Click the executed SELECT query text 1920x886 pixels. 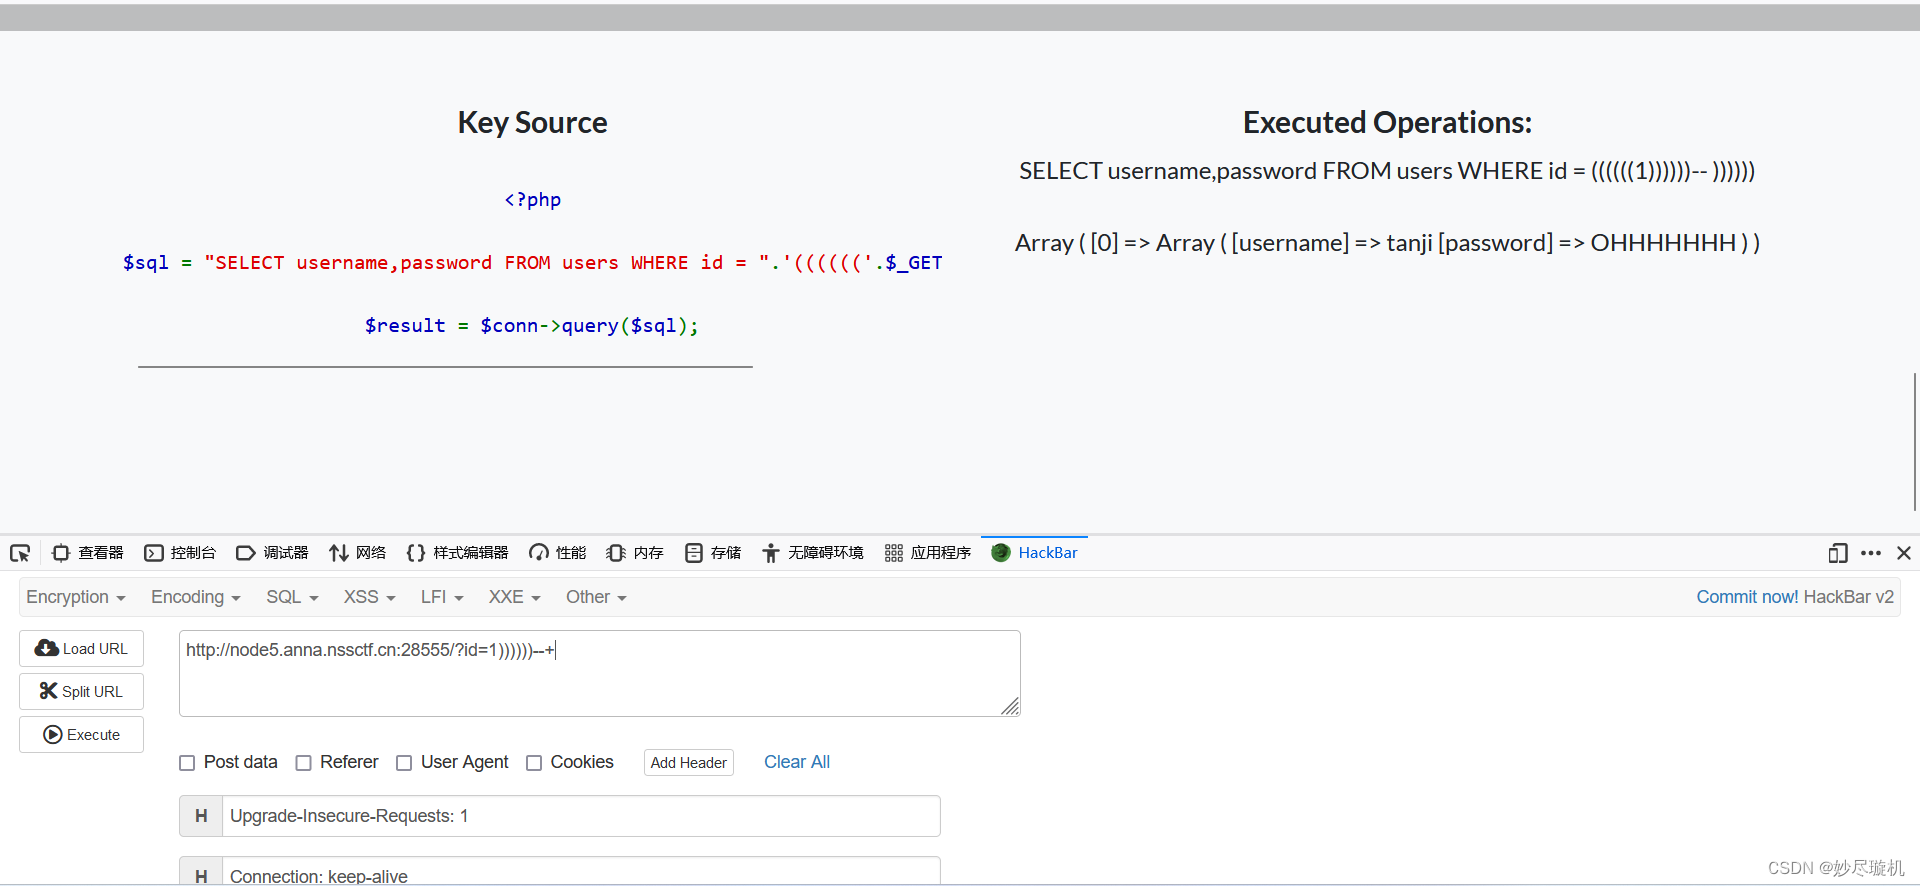click(1387, 171)
